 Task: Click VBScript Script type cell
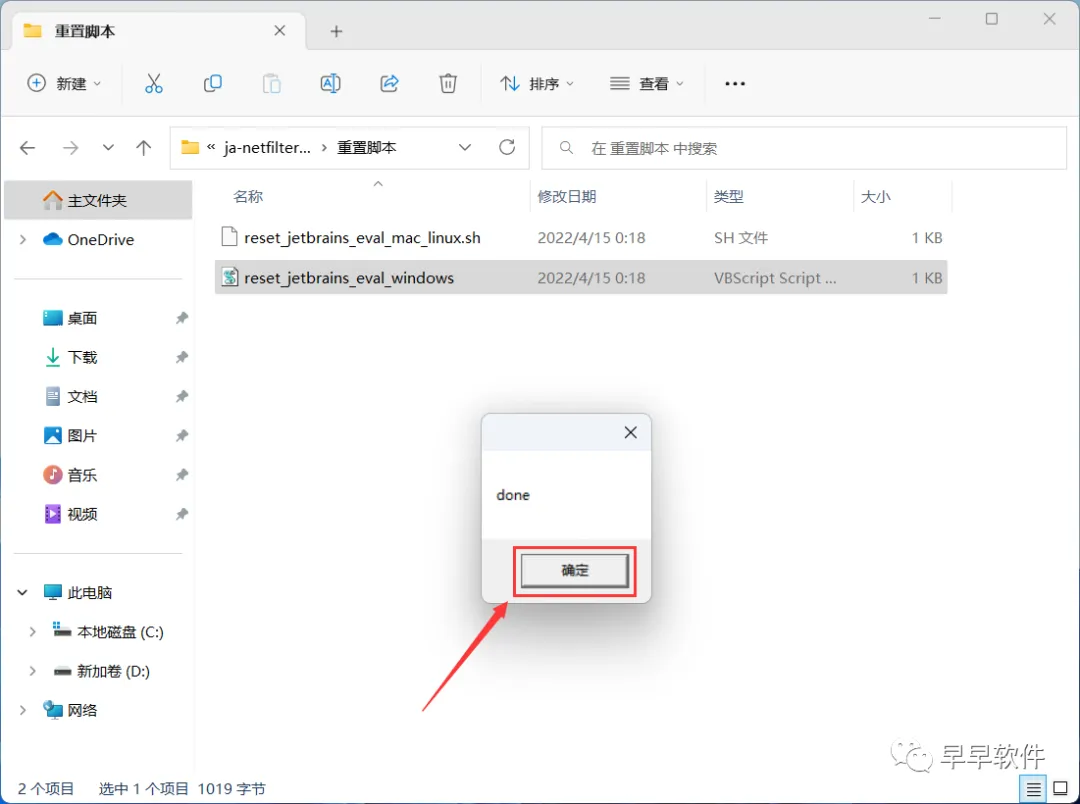[x=775, y=278]
